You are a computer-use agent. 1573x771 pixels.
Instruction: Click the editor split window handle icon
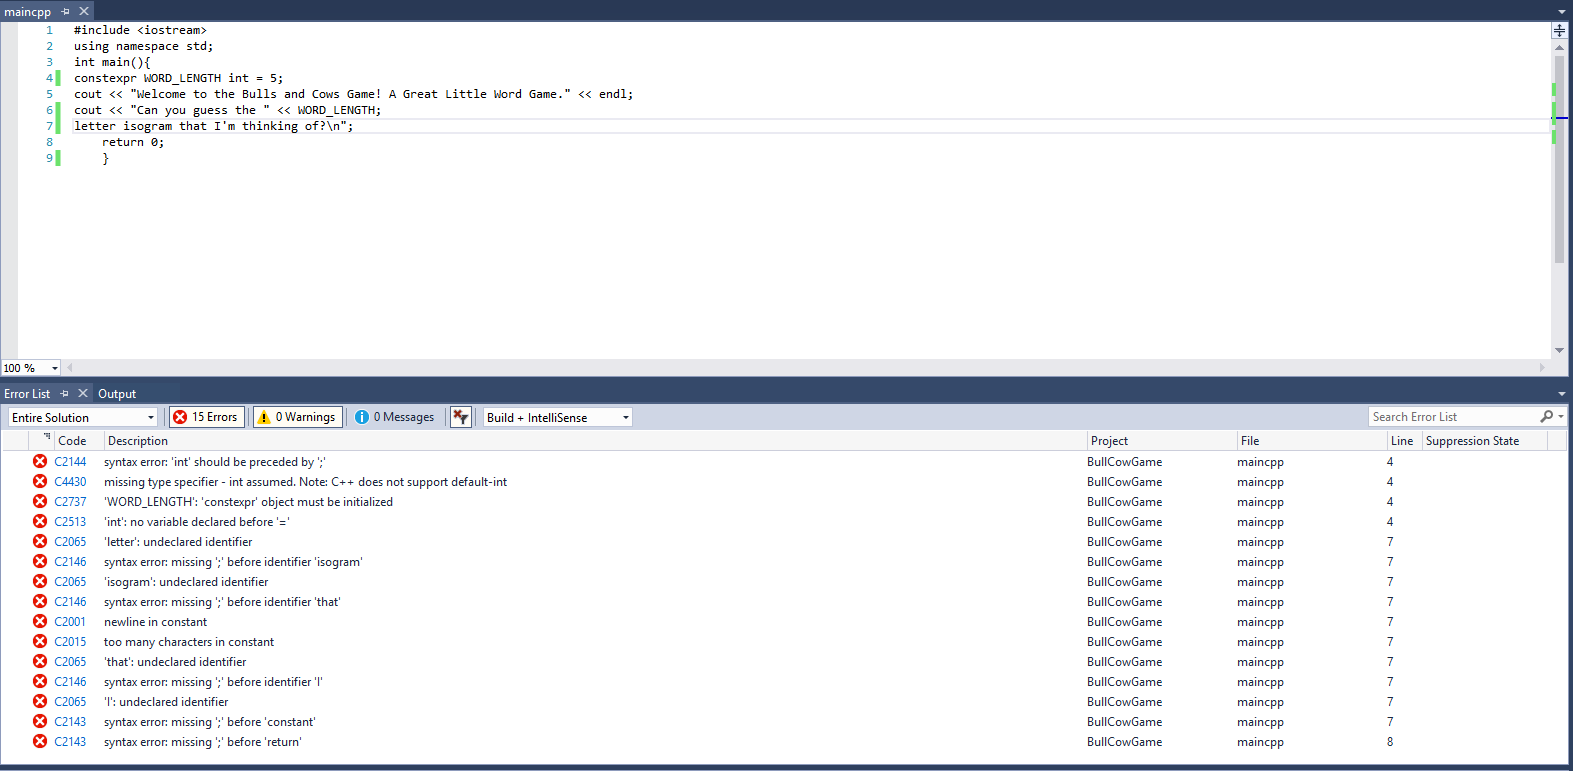click(x=1559, y=30)
